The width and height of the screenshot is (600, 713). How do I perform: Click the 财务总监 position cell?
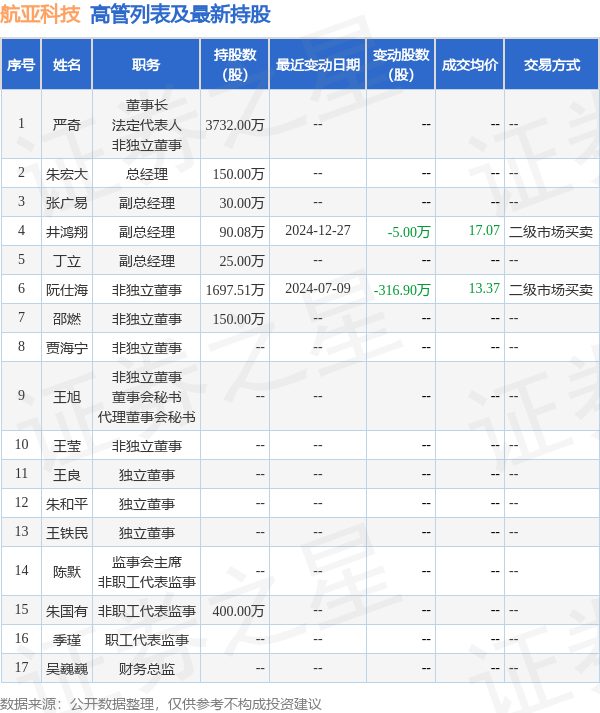click(146, 670)
